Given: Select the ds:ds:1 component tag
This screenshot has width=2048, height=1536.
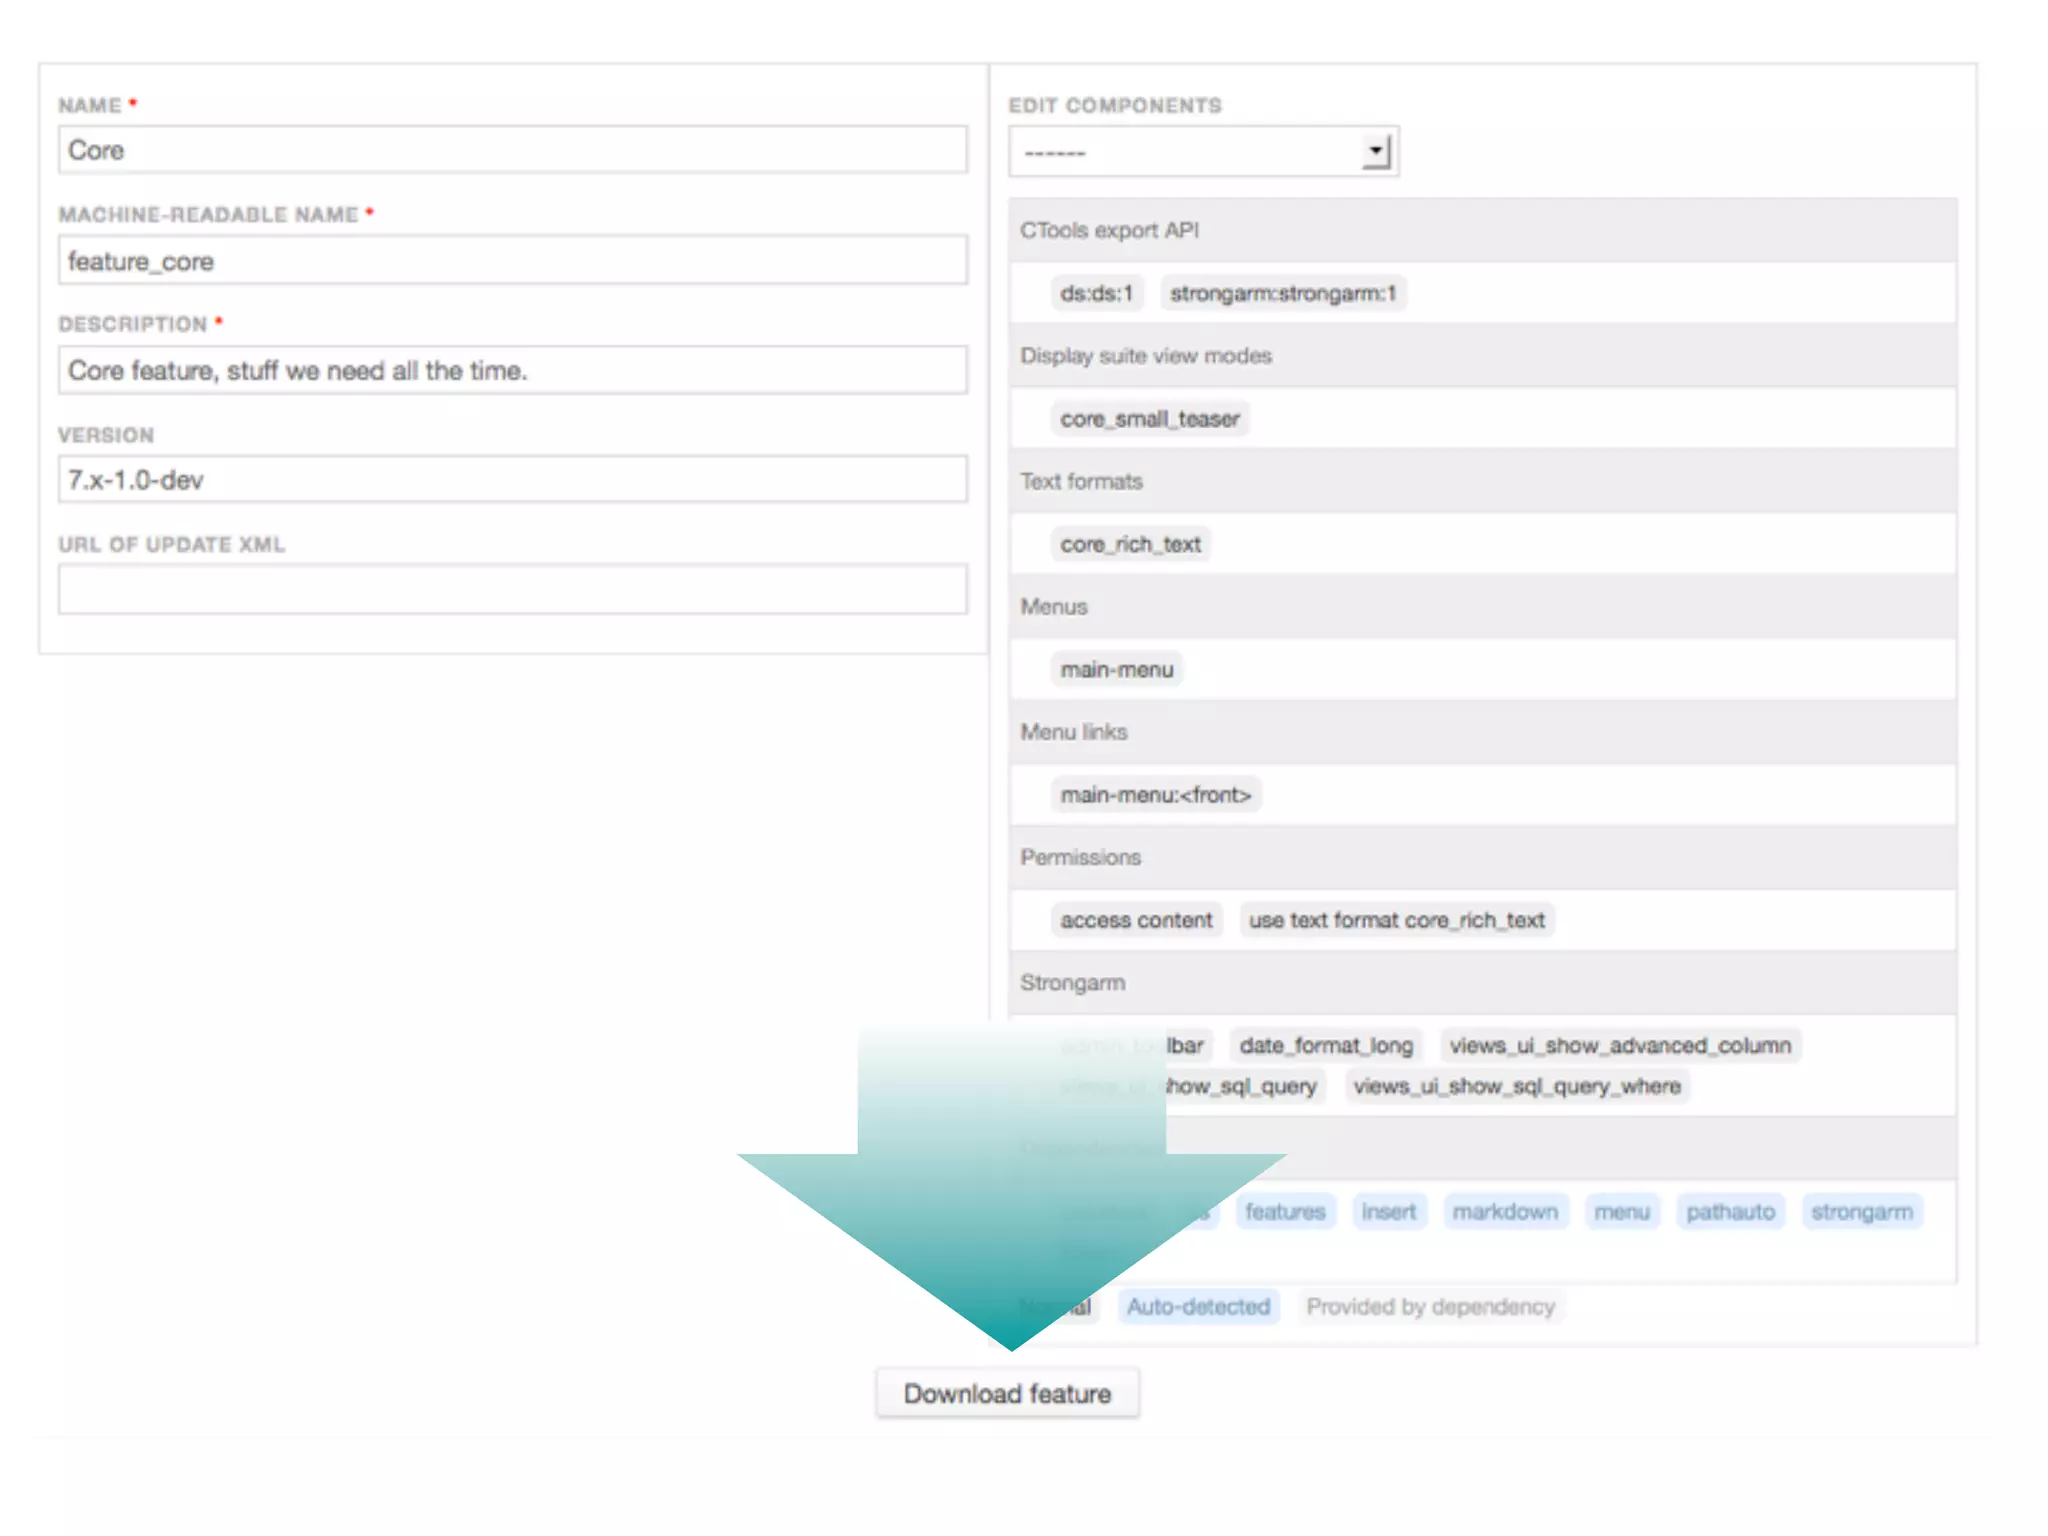Looking at the screenshot, I should click(x=1096, y=293).
